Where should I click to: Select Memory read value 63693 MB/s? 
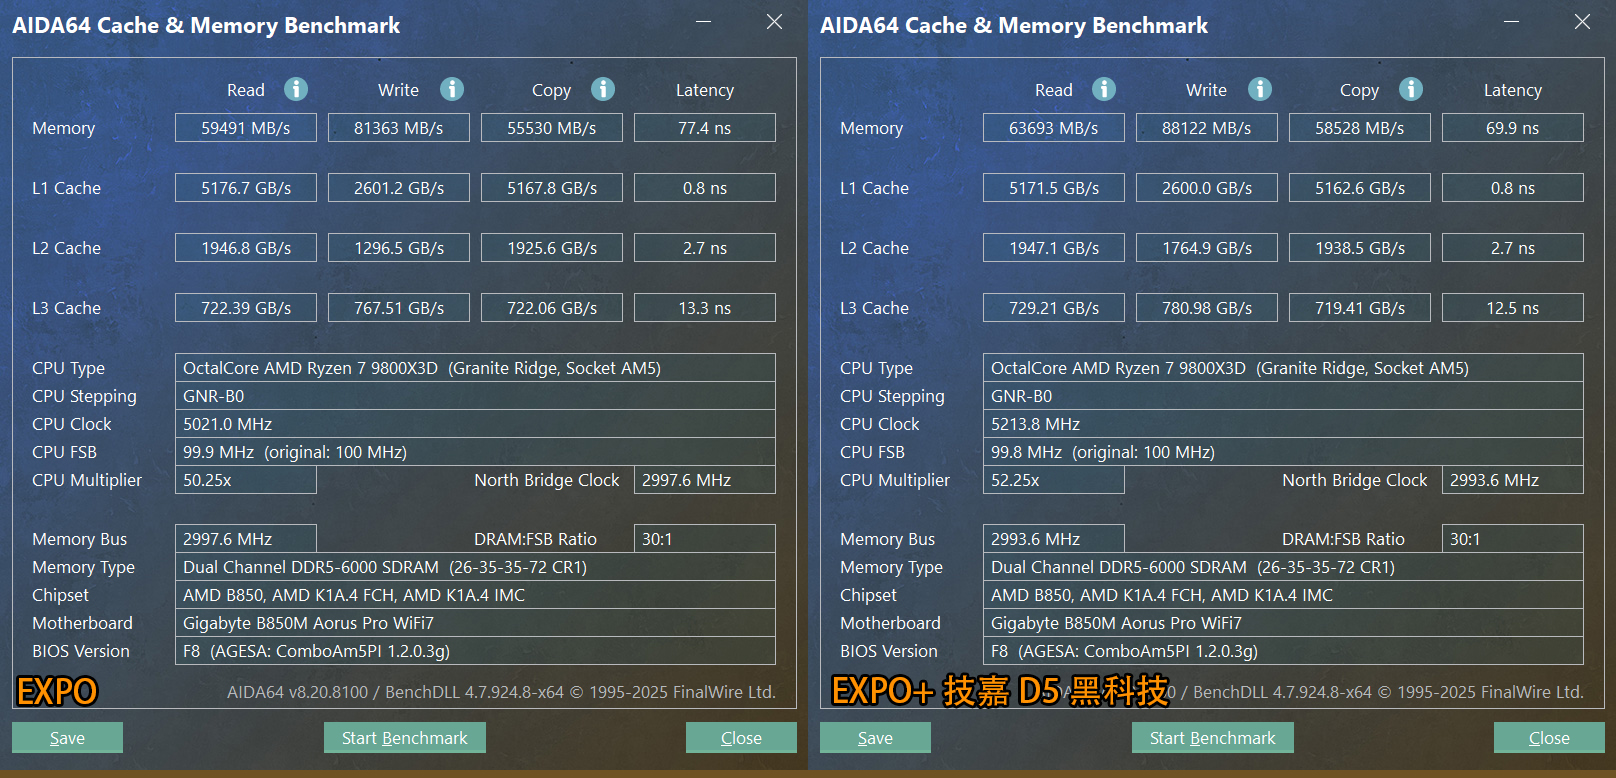click(x=1054, y=128)
